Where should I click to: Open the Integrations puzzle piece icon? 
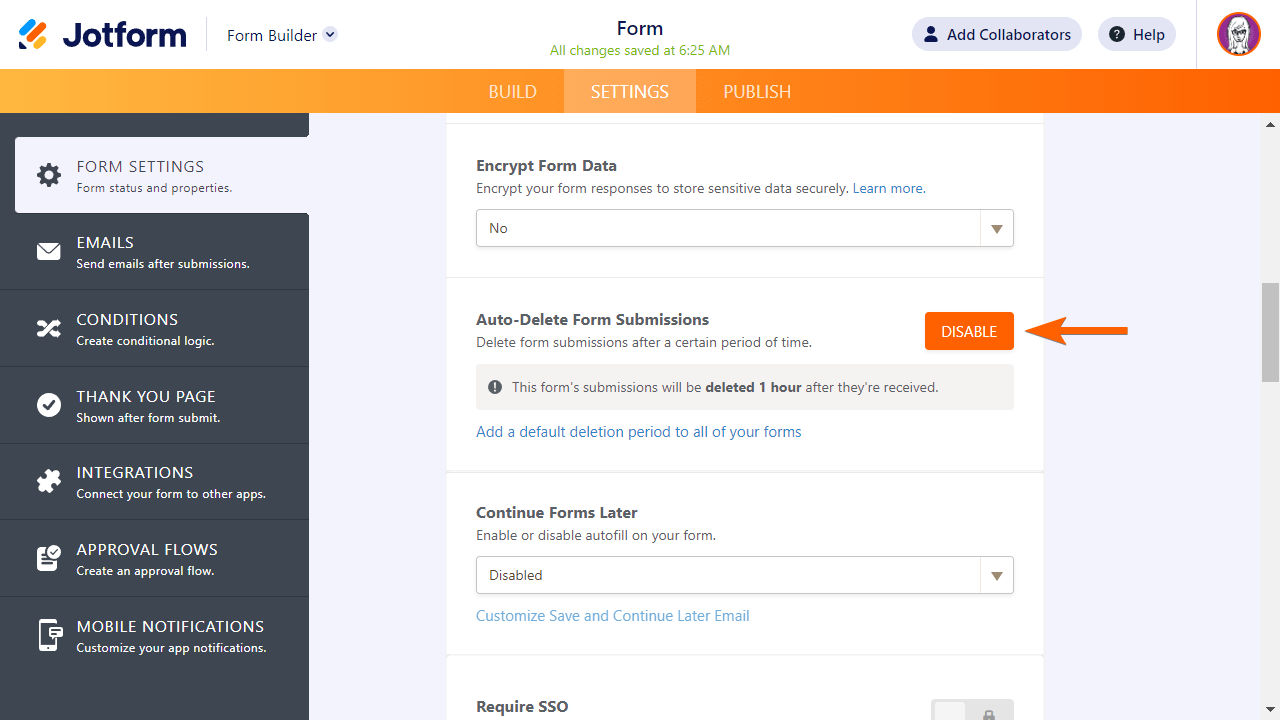click(x=48, y=482)
